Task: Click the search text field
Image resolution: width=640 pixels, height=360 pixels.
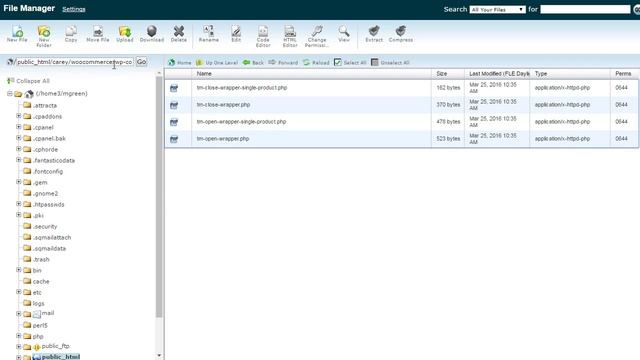Action: 585,9
